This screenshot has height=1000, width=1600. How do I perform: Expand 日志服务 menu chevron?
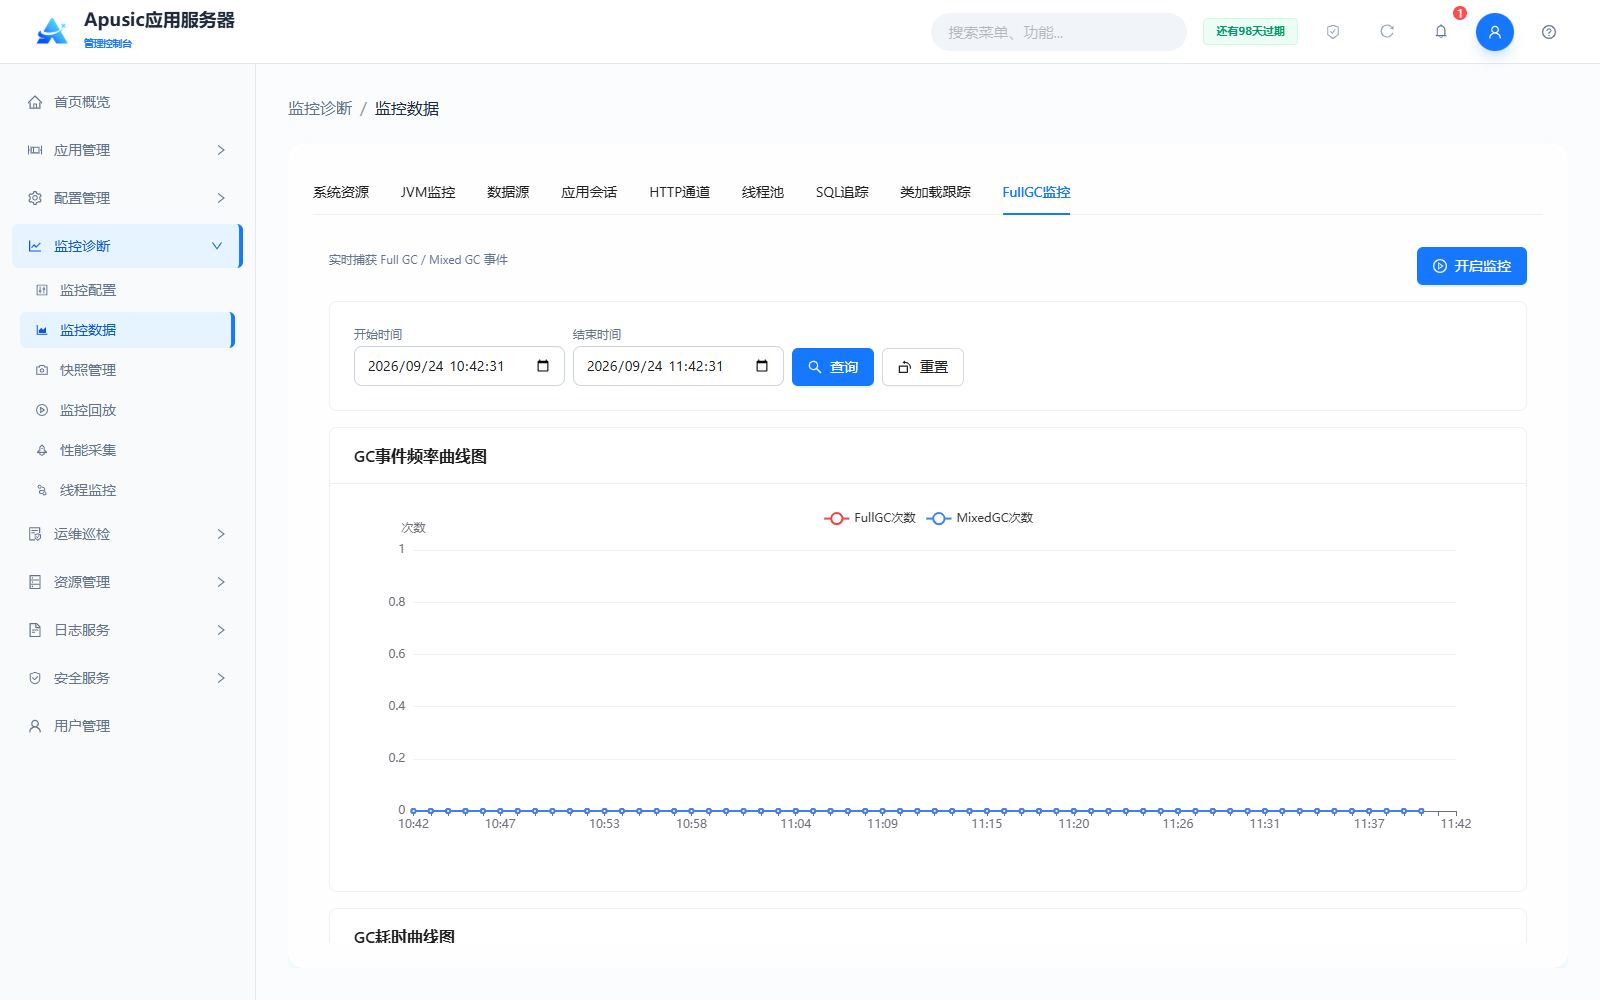221,630
